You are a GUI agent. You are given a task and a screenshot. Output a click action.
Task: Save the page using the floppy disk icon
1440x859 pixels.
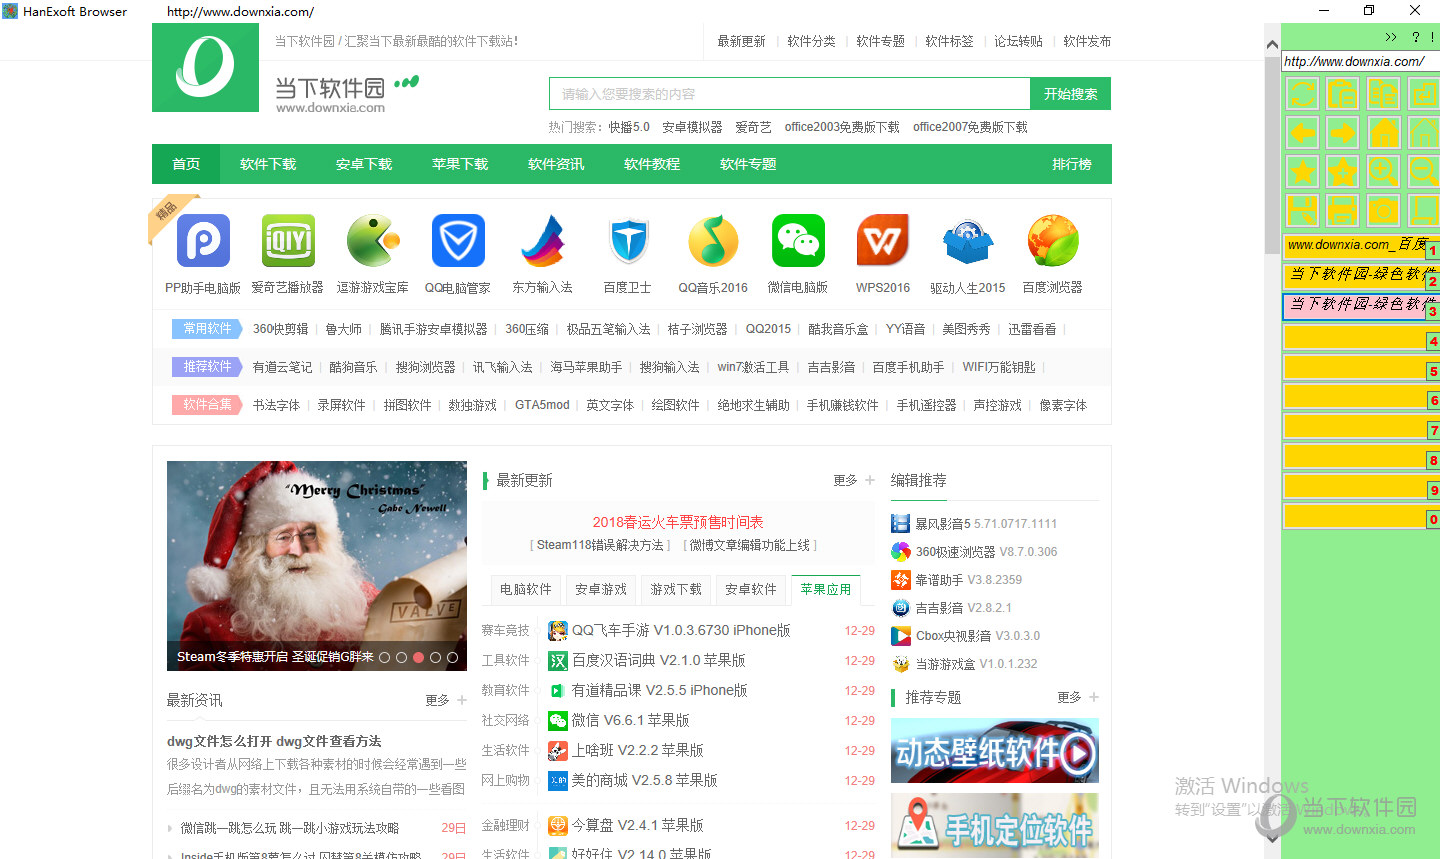[1302, 210]
